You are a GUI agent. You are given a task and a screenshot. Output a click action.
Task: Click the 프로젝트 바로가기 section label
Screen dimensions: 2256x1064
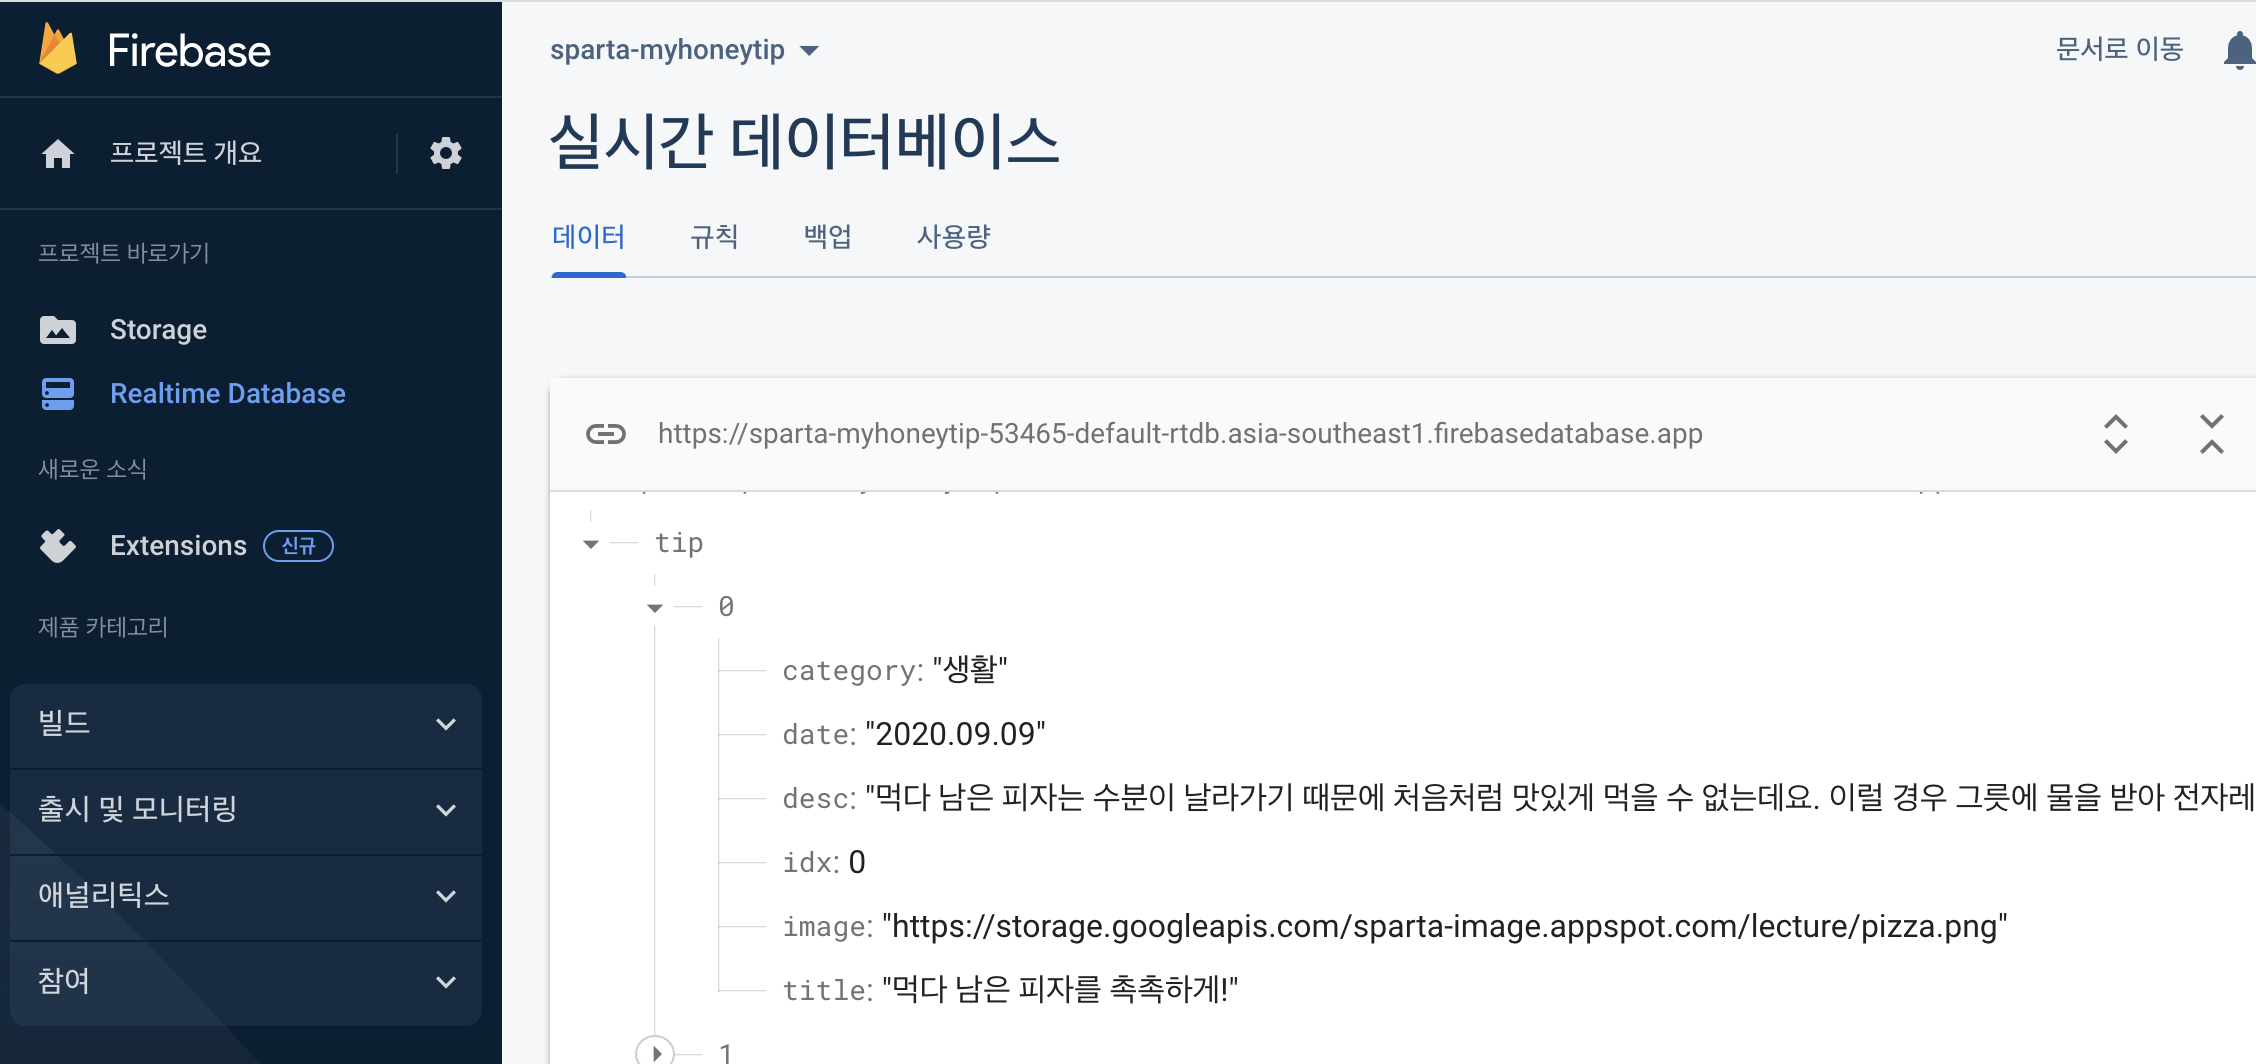[x=124, y=252]
